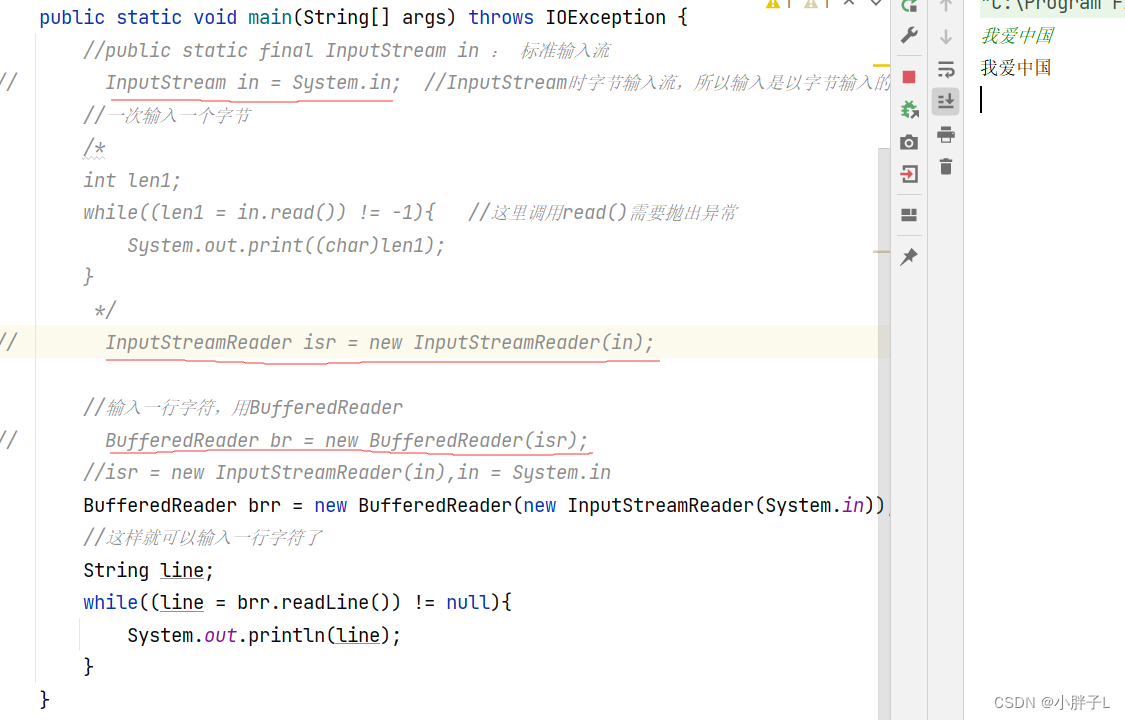Viewport: 1125px width, 720px height.
Task: Restore the default layout with the squares icon
Action: (x=909, y=215)
